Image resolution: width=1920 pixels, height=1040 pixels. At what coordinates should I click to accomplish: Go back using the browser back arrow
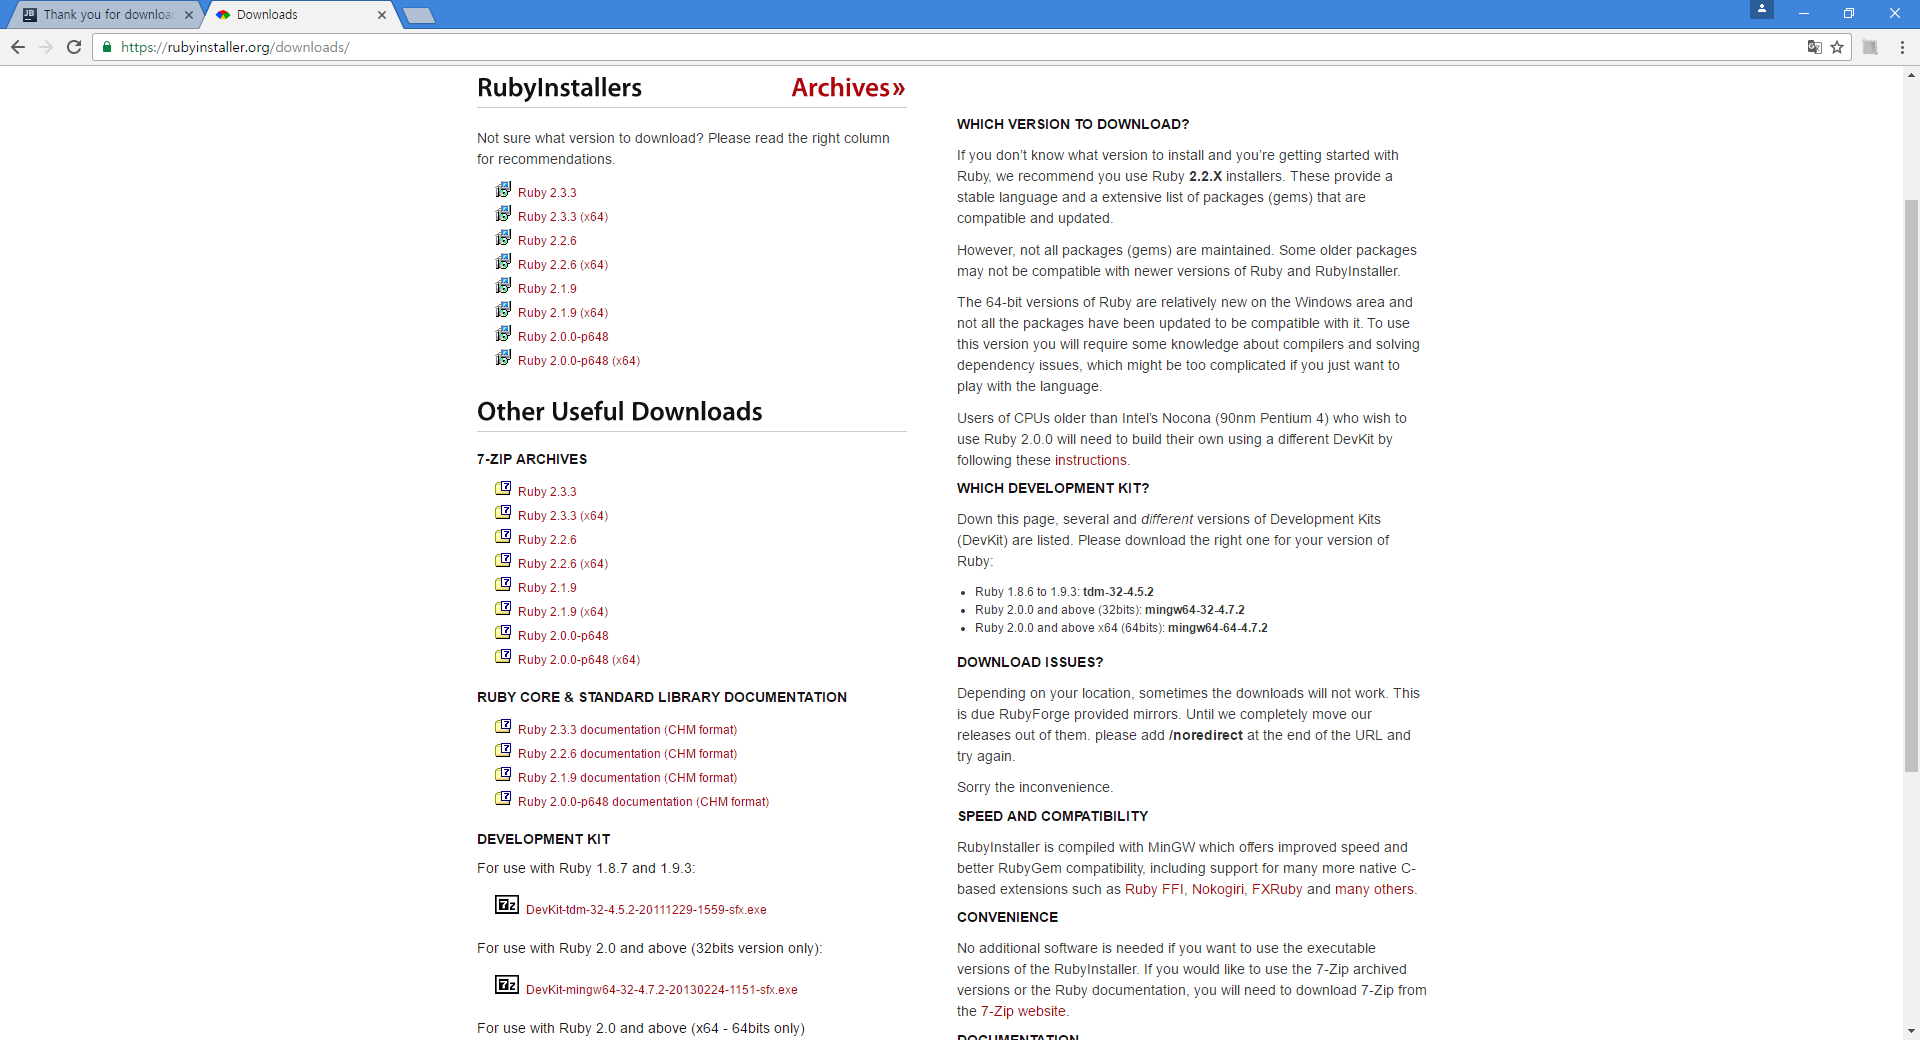coord(18,47)
